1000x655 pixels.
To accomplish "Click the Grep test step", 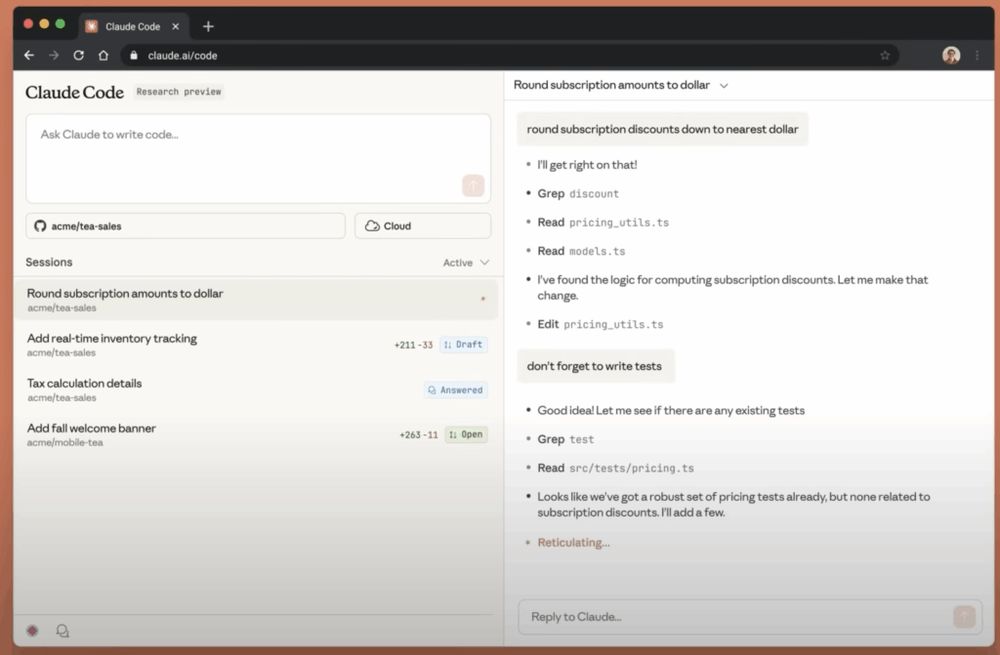I will coord(565,439).
